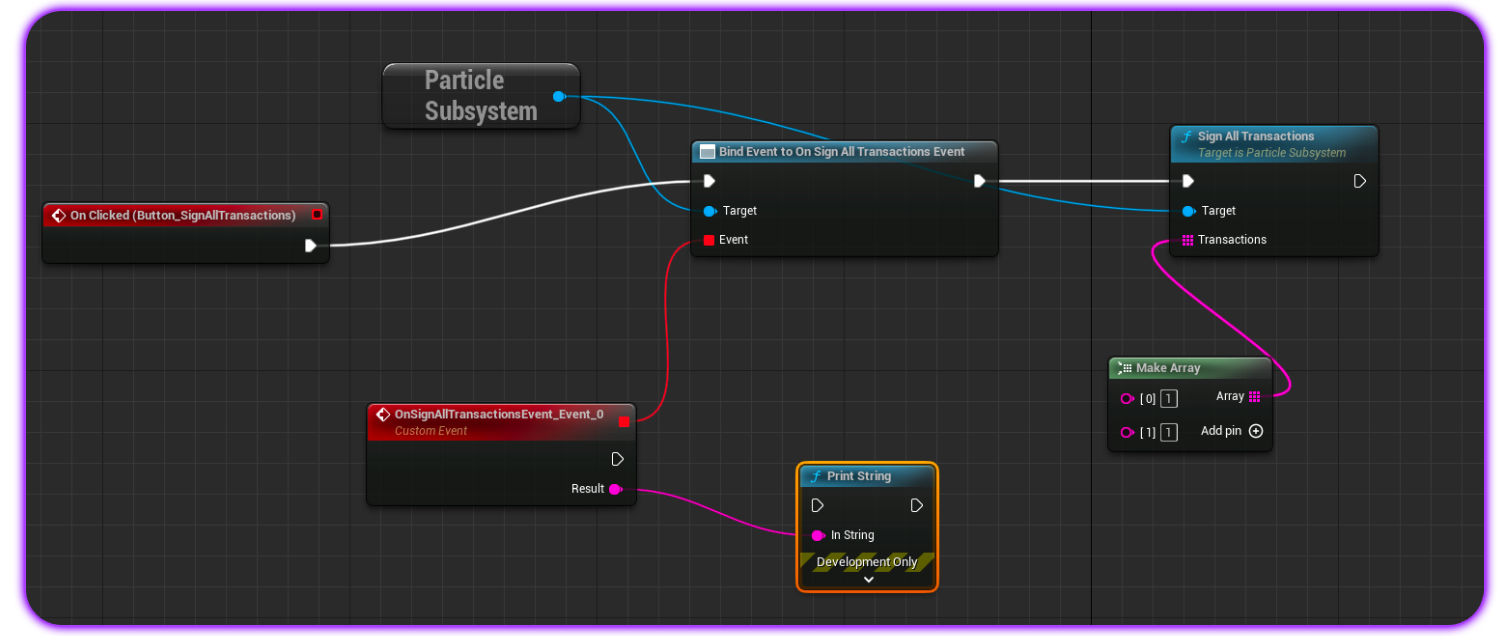Click the exec output arrow on On Clicked node
The image size is (1510, 636).
tap(311, 245)
